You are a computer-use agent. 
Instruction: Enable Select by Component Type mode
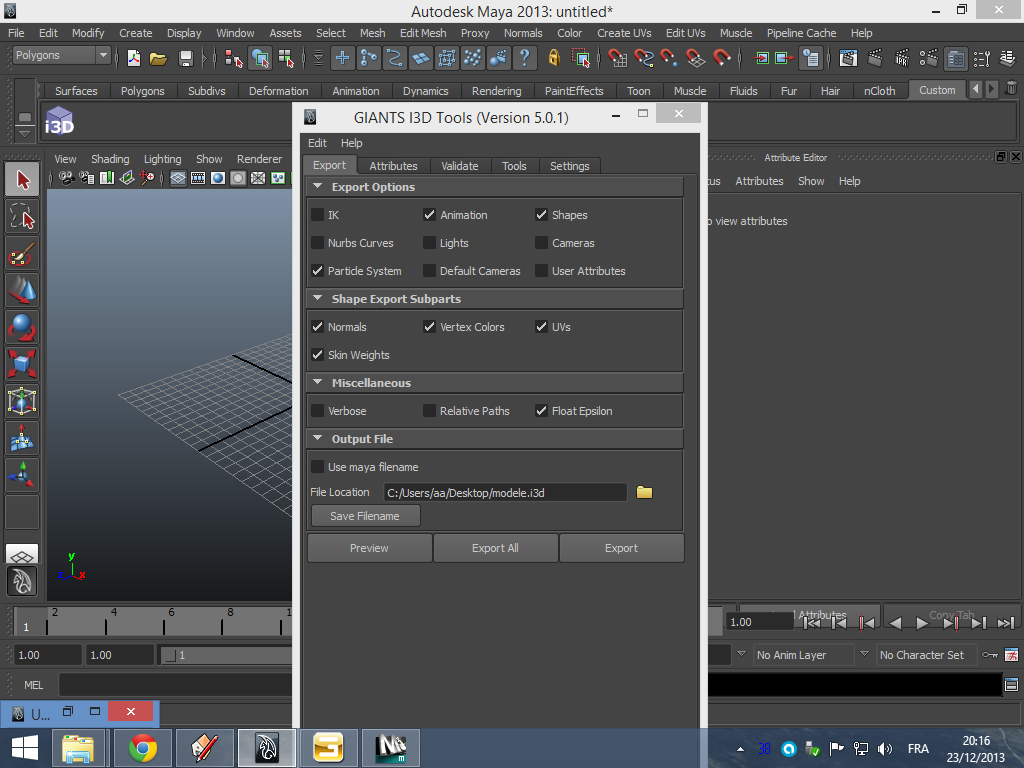click(x=286, y=58)
